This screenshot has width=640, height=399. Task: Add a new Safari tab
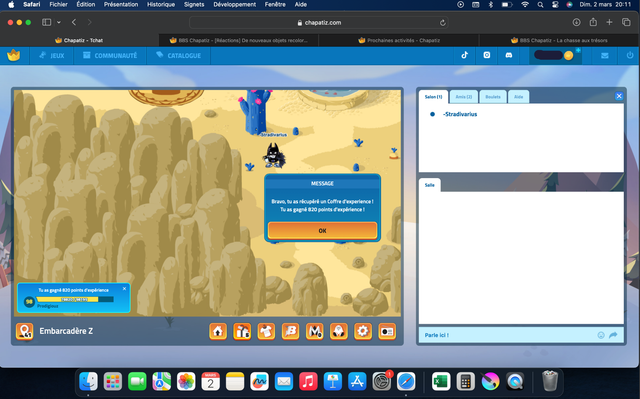click(x=609, y=22)
